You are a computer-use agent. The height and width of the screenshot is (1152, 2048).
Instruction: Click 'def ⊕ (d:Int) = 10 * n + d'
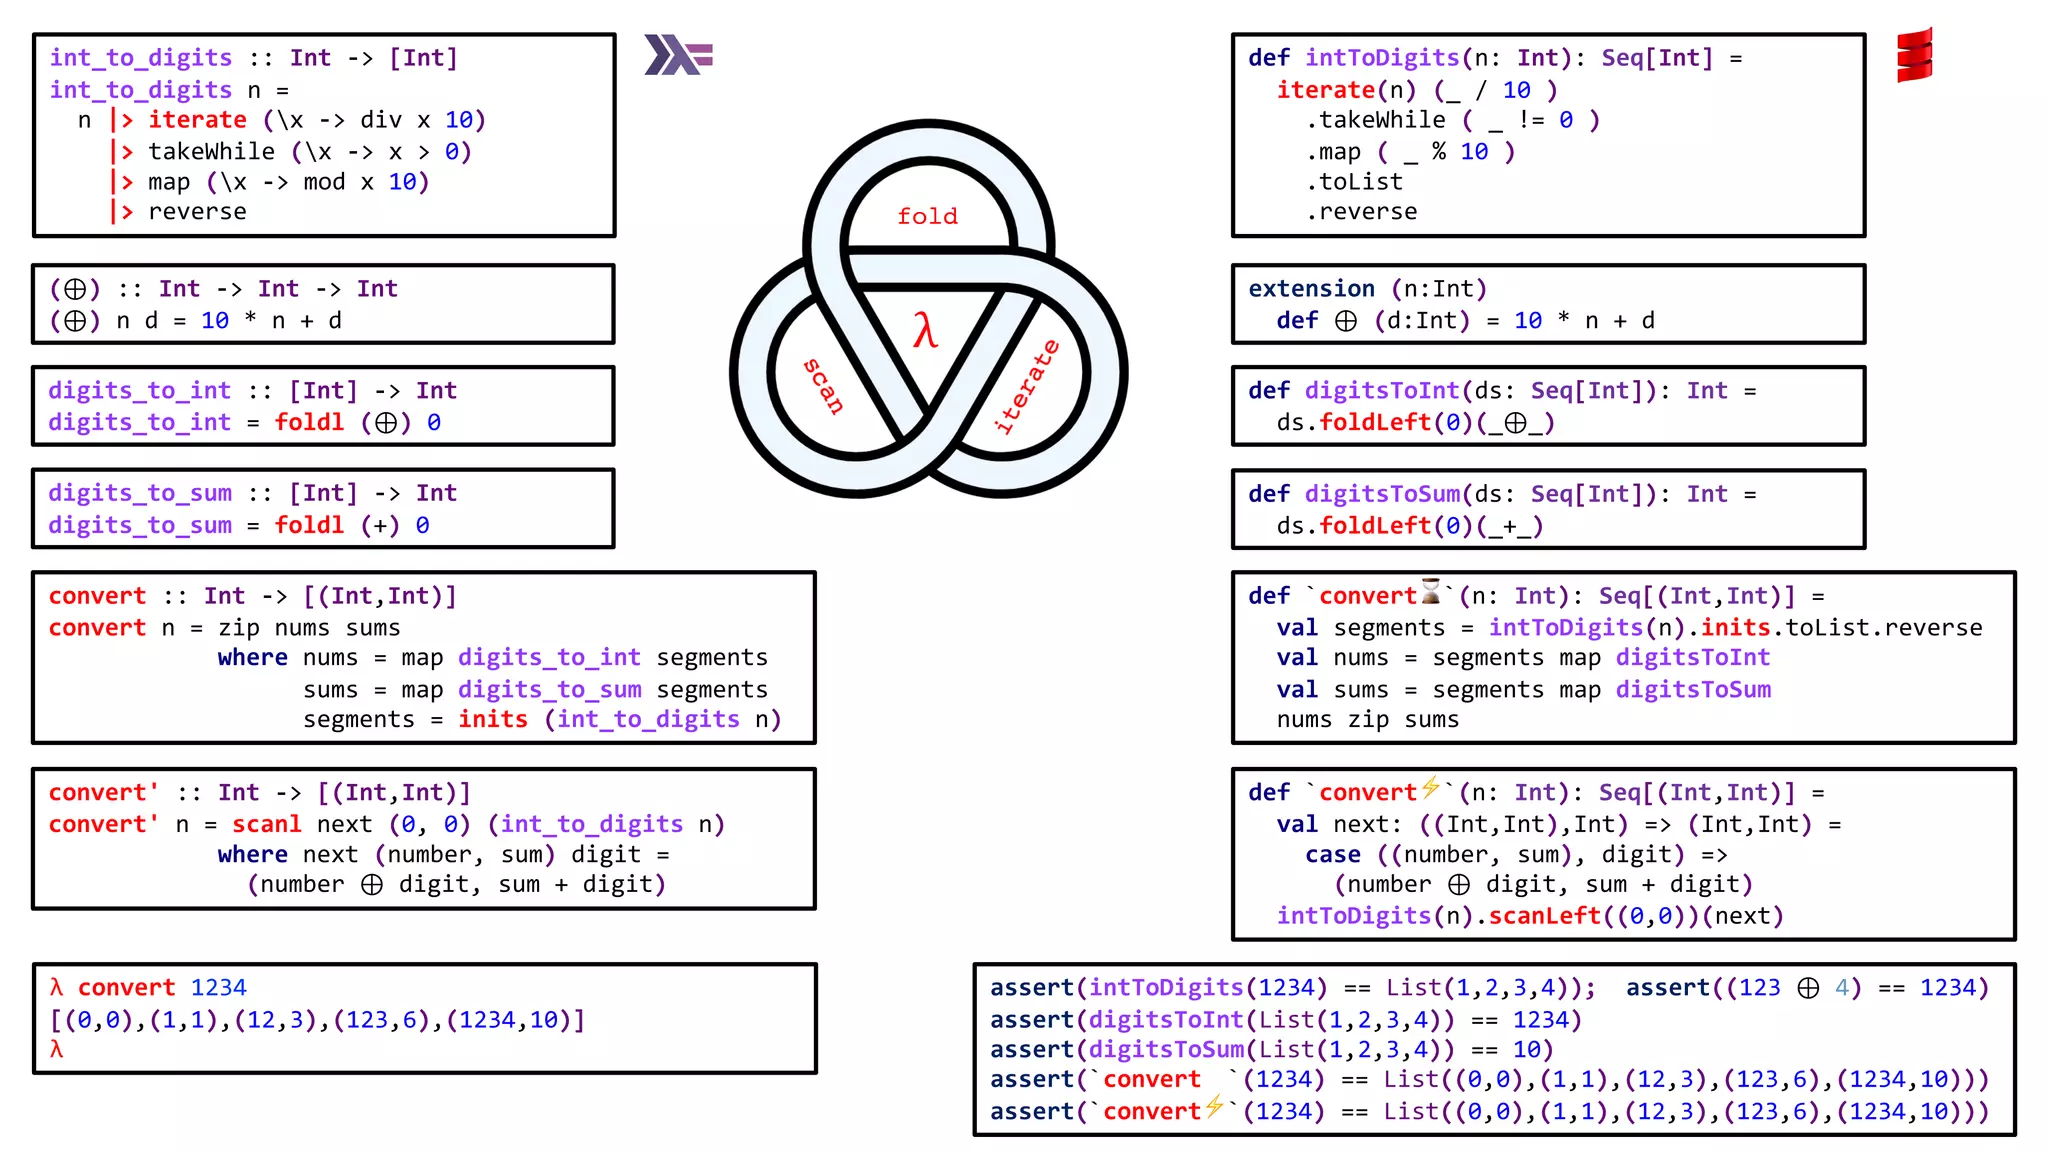1466,321
